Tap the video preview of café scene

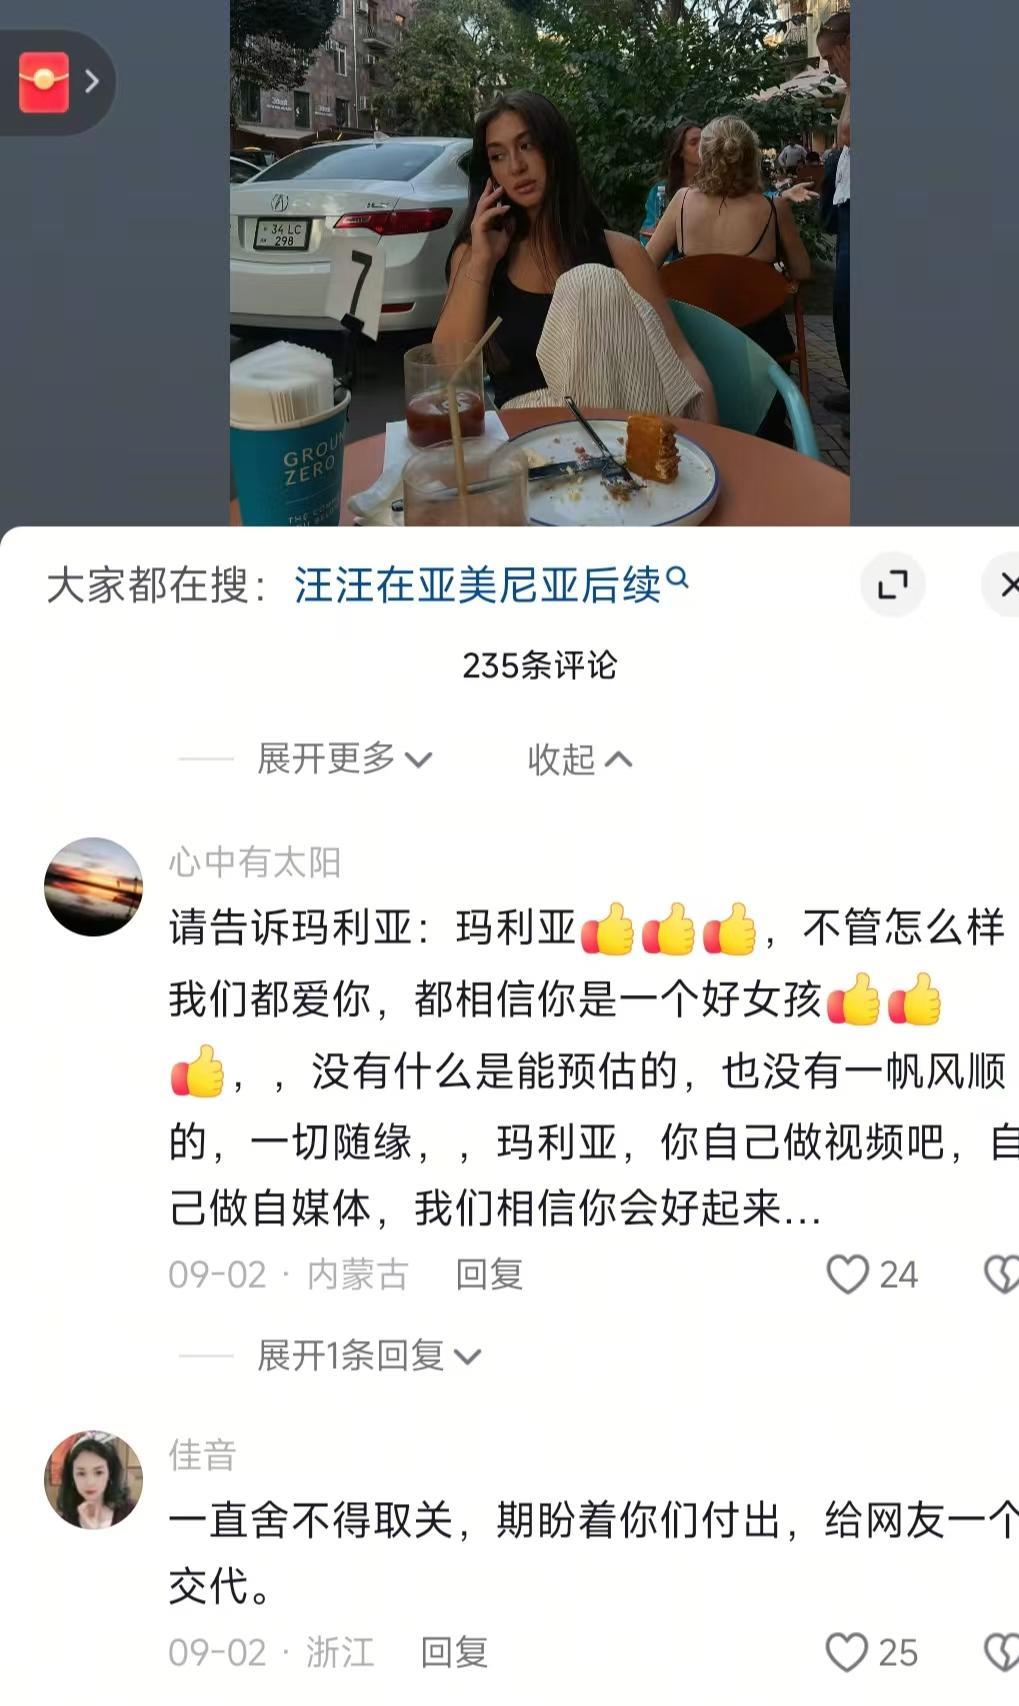click(x=540, y=262)
